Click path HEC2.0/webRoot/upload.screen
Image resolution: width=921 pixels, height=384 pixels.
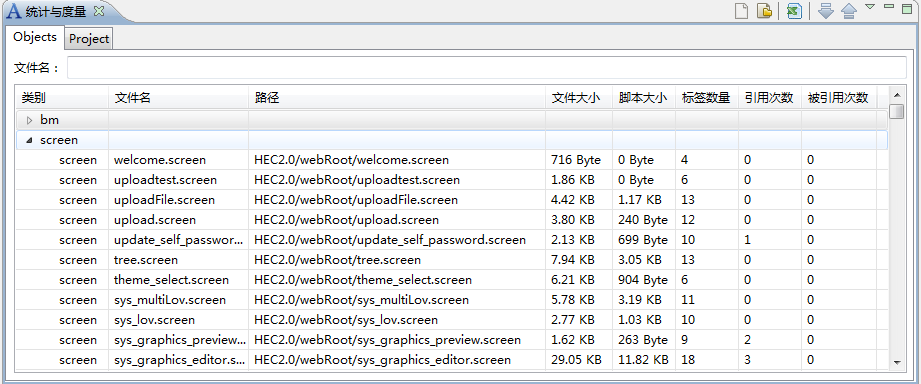coord(346,220)
